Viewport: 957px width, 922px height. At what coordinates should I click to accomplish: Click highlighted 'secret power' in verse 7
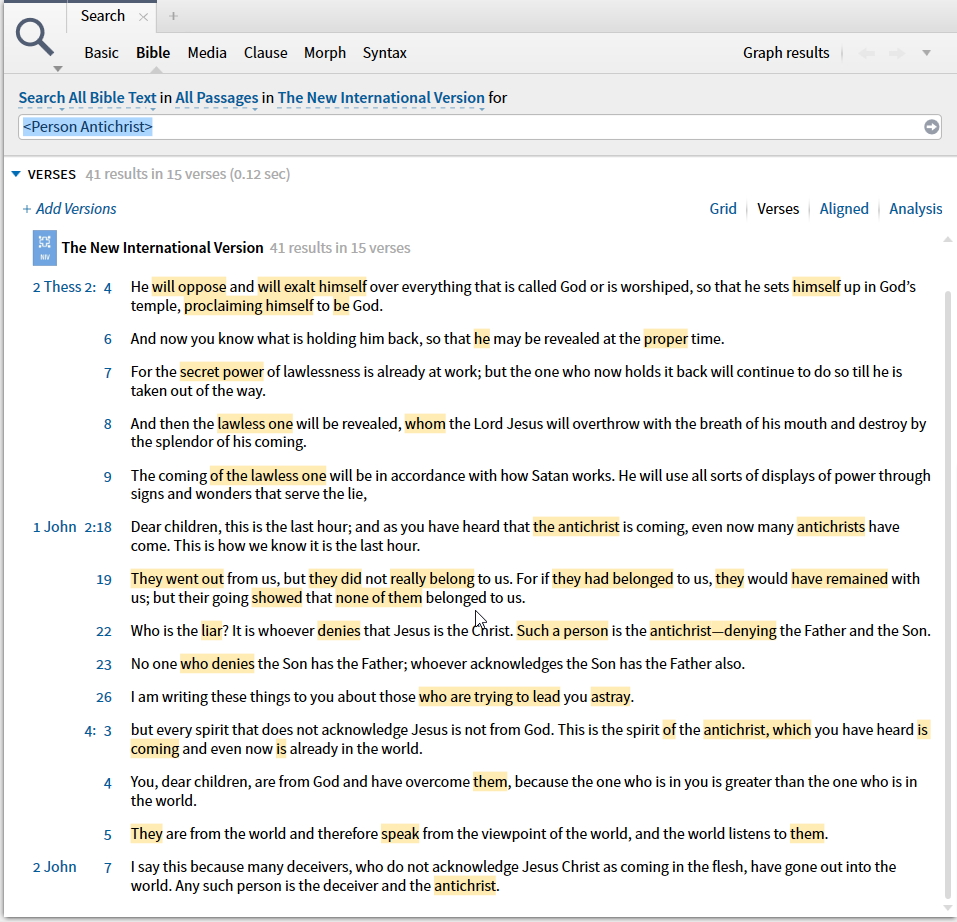point(222,372)
